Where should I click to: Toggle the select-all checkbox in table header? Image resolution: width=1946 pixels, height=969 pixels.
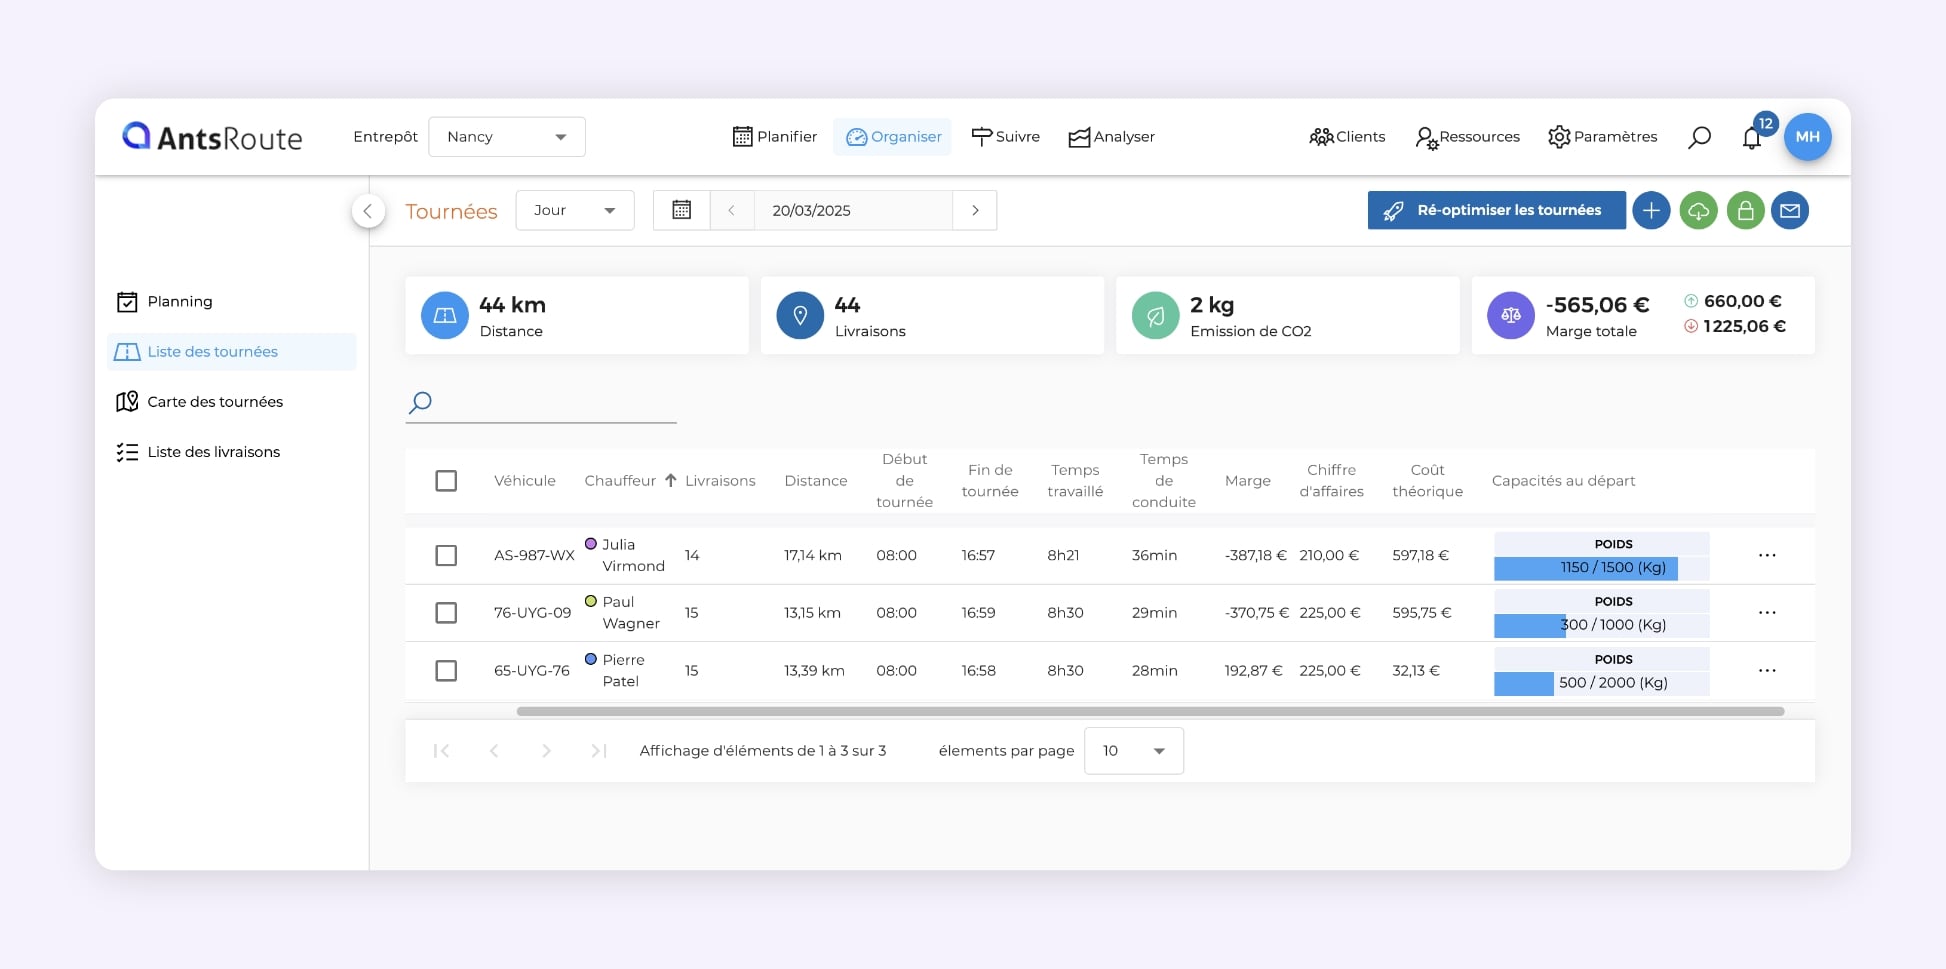(446, 481)
